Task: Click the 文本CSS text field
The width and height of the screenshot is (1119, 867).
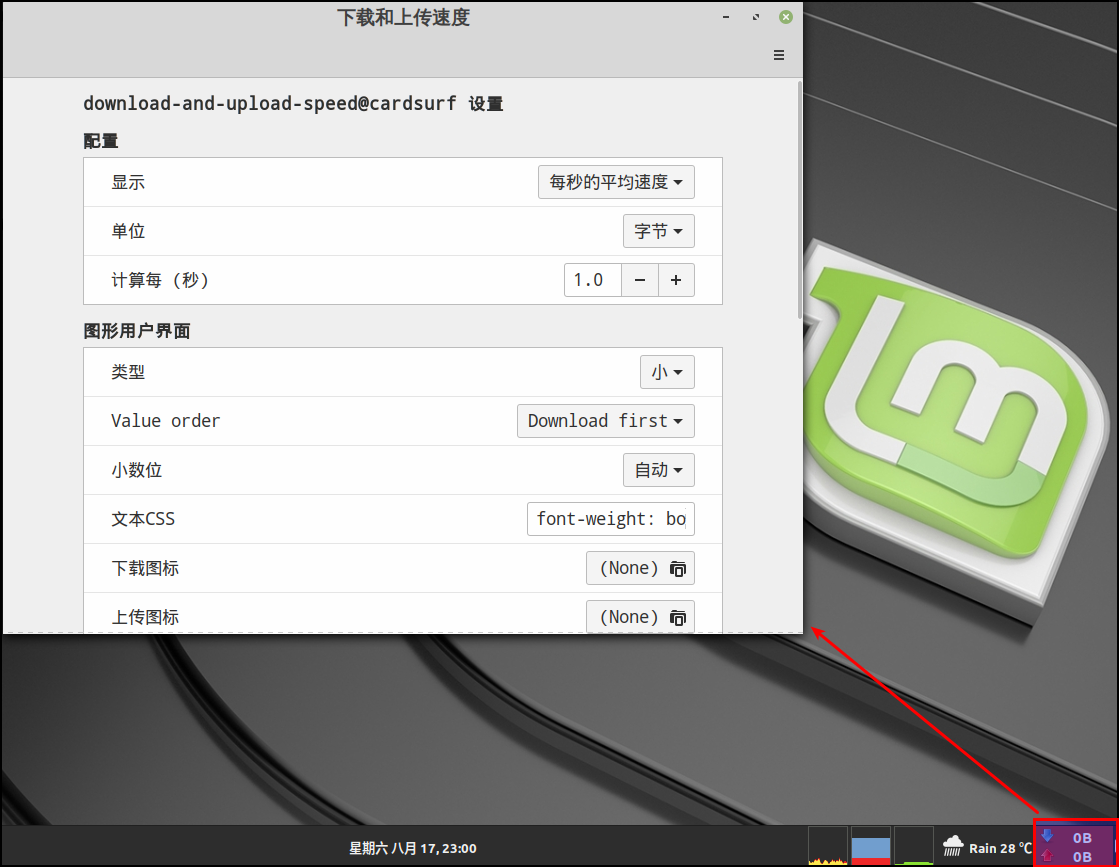Action: pyautogui.click(x=610, y=519)
